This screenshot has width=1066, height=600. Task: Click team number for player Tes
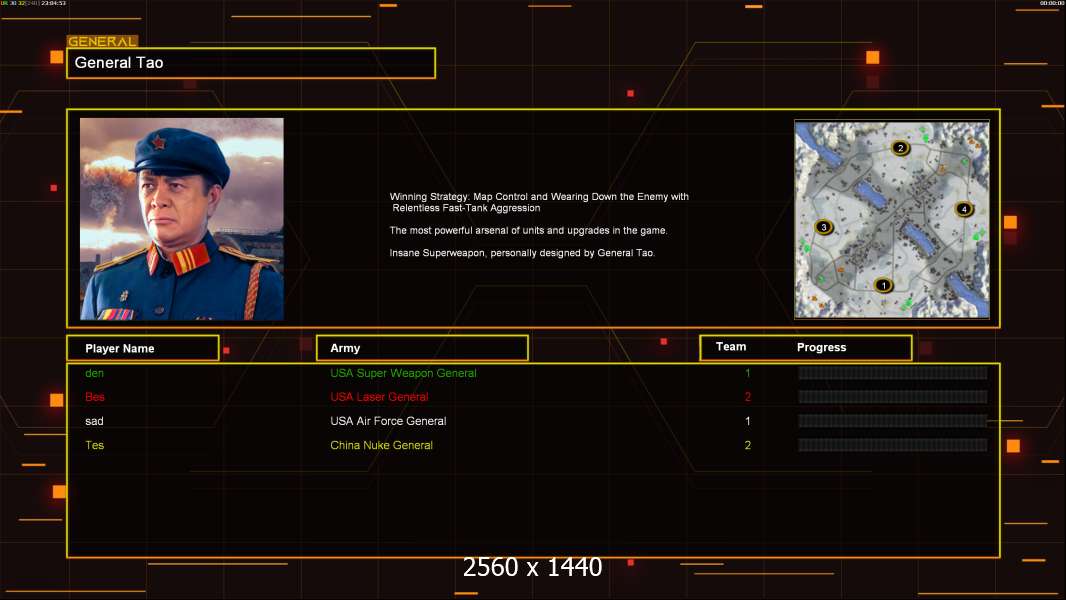pos(748,445)
